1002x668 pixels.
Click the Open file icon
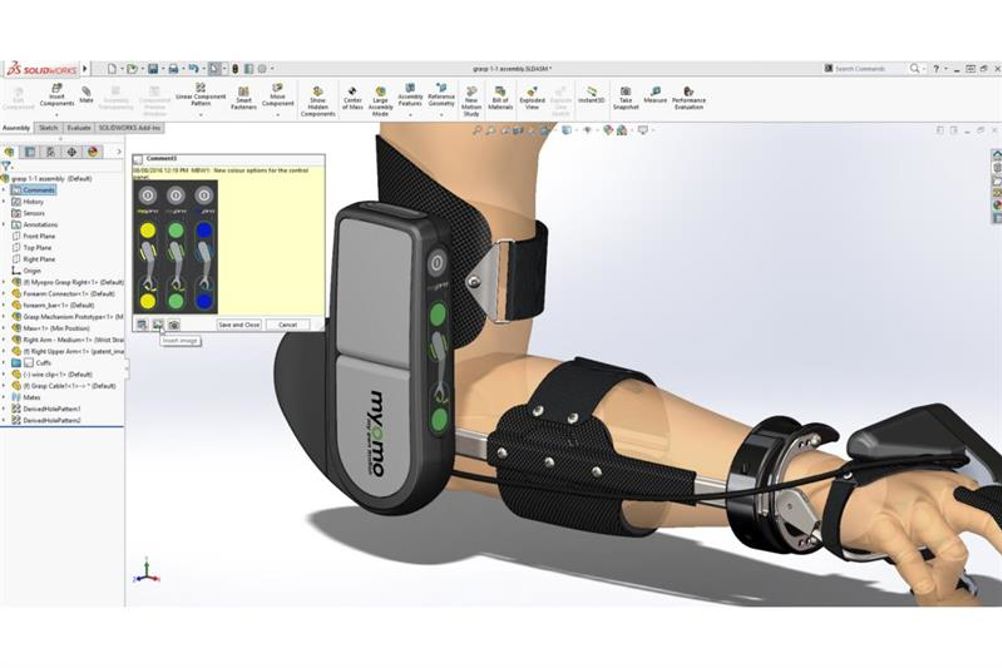(132, 68)
